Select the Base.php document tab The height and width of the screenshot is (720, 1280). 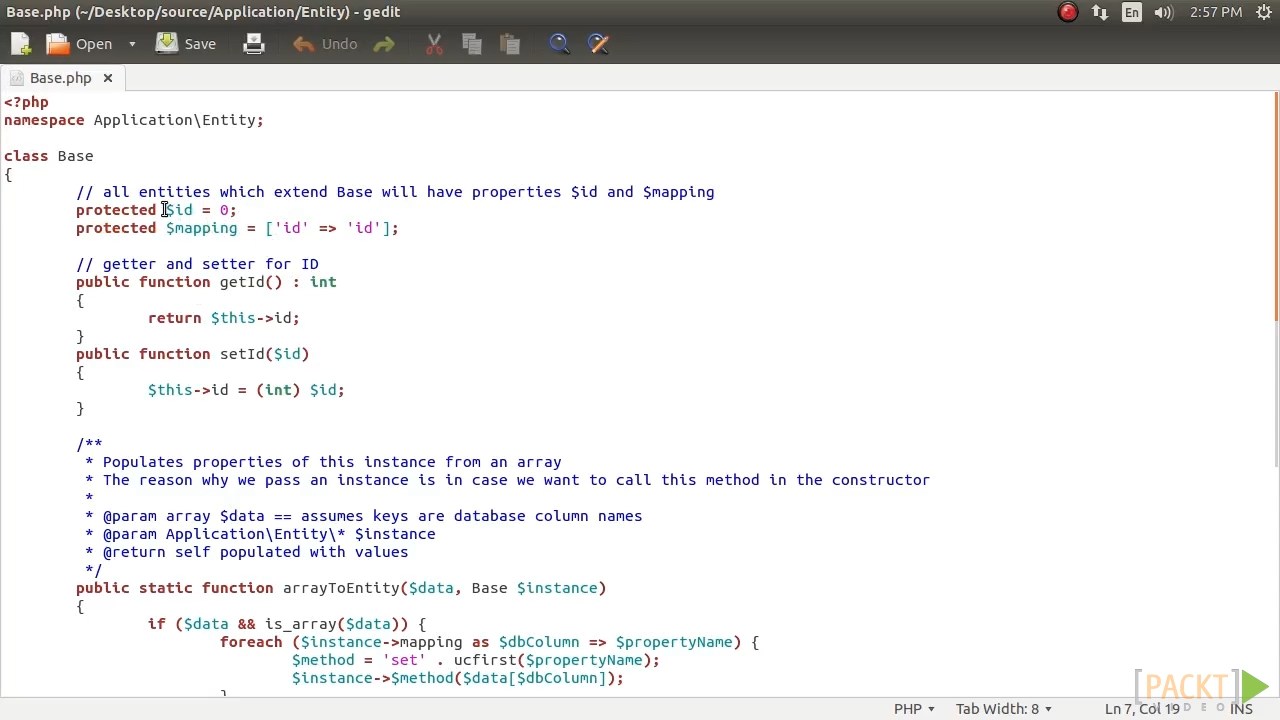coord(60,78)
